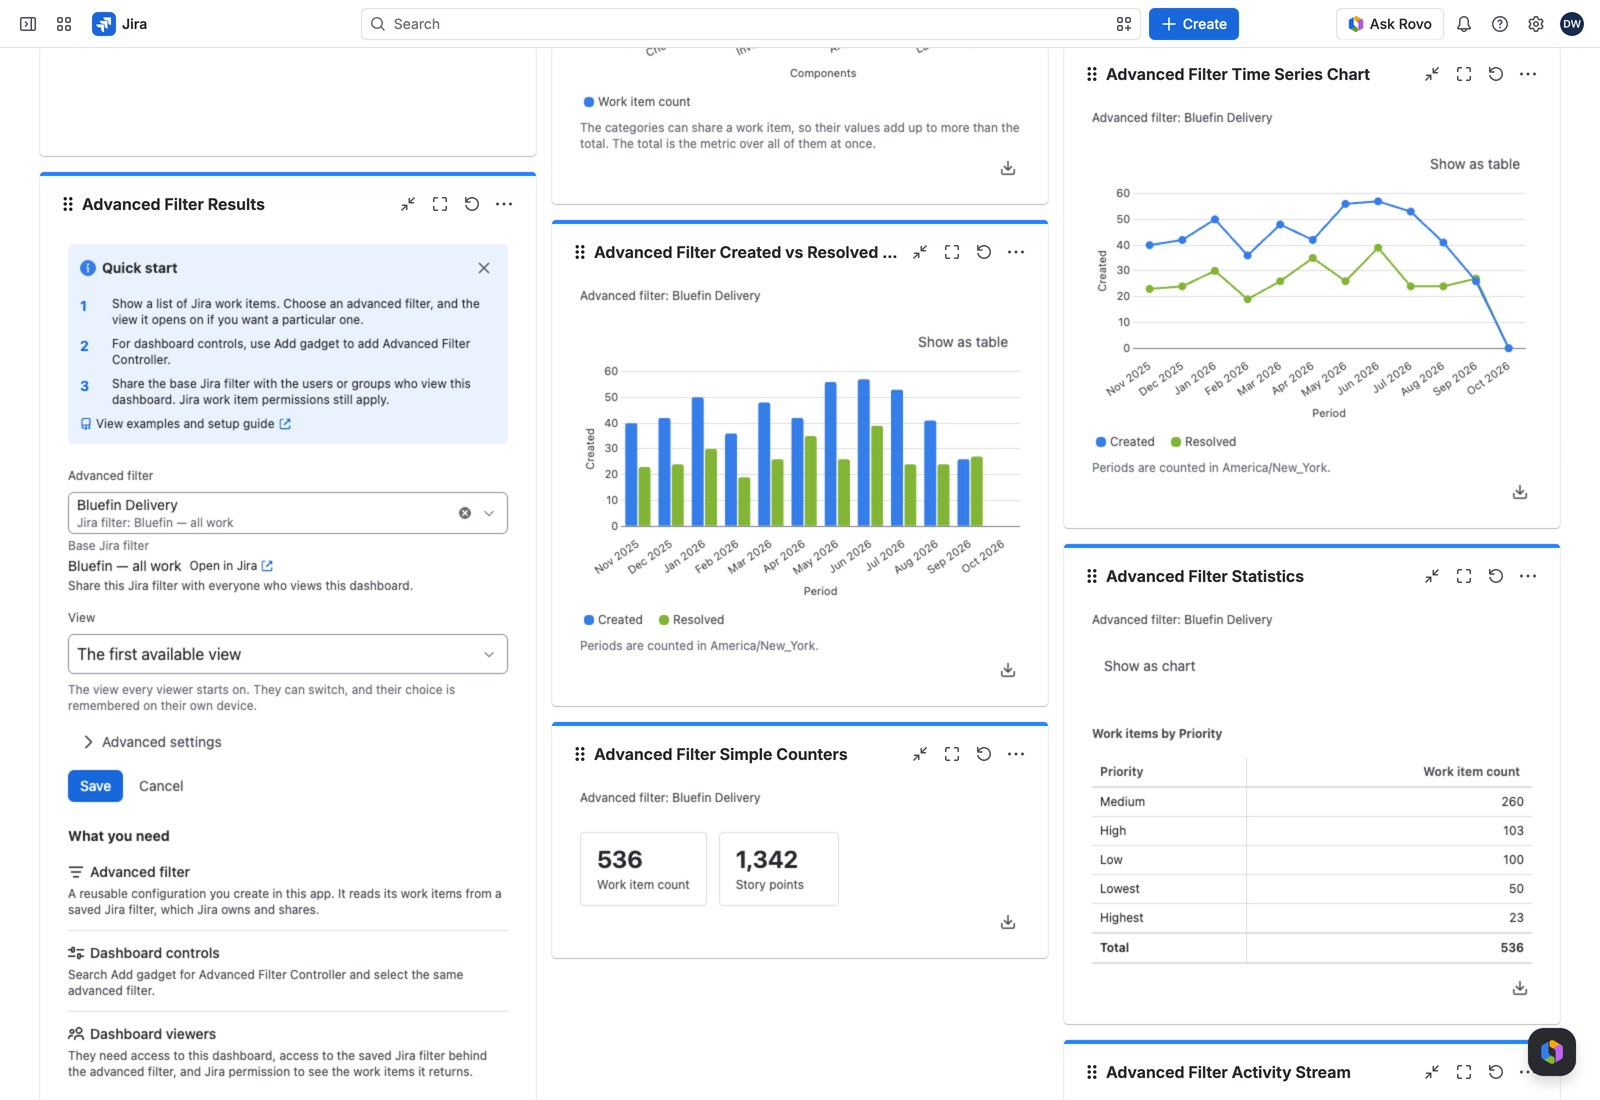Click the Save button
1600x1100 pixels.
pos(96,786)
